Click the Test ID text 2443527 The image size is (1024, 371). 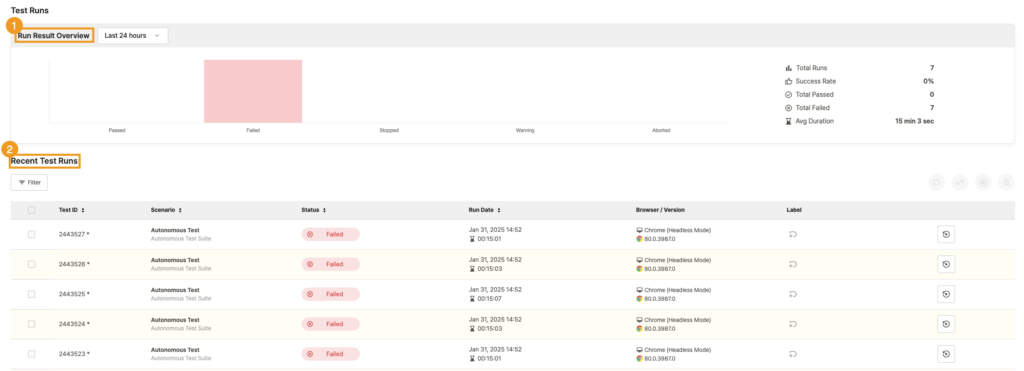[x=72, y=234]
